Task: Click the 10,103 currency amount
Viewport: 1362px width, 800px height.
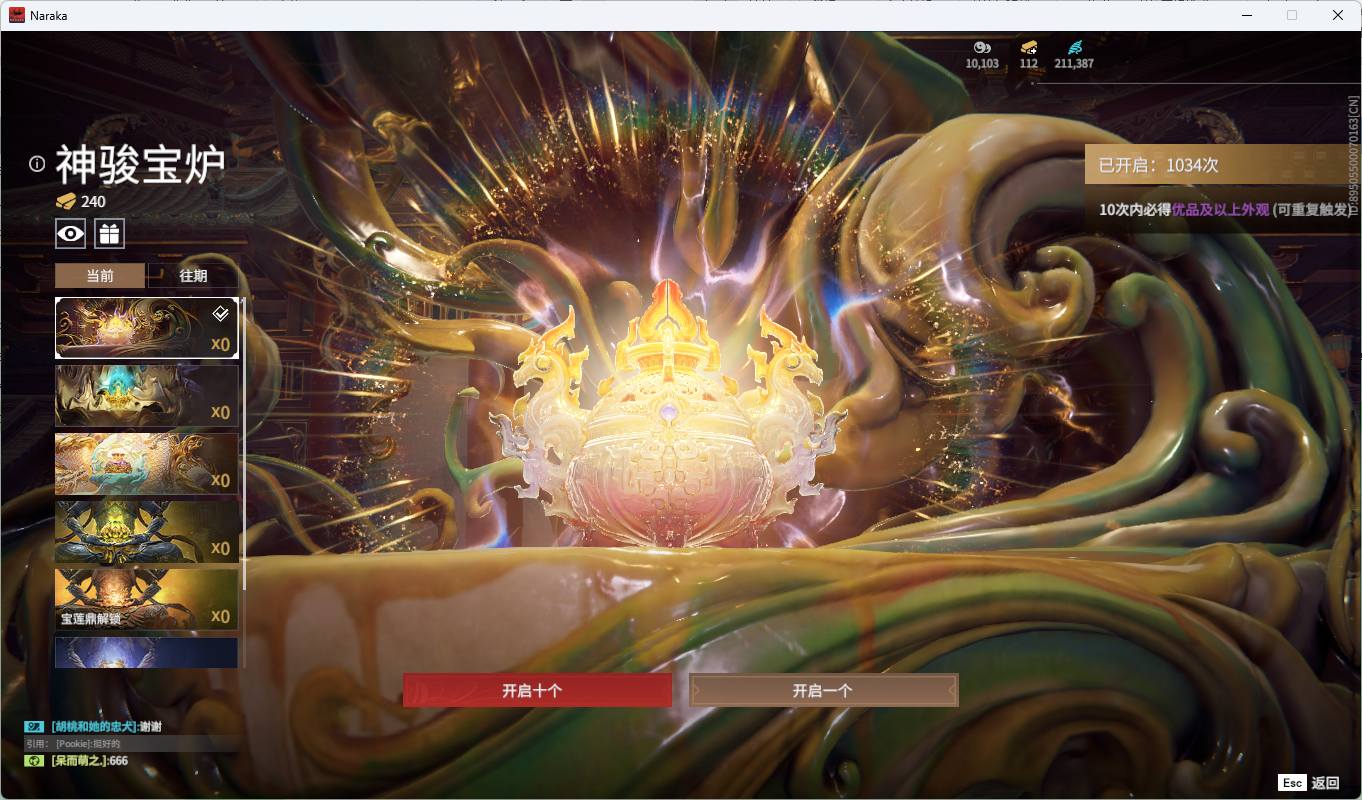Action: (982, 63)
